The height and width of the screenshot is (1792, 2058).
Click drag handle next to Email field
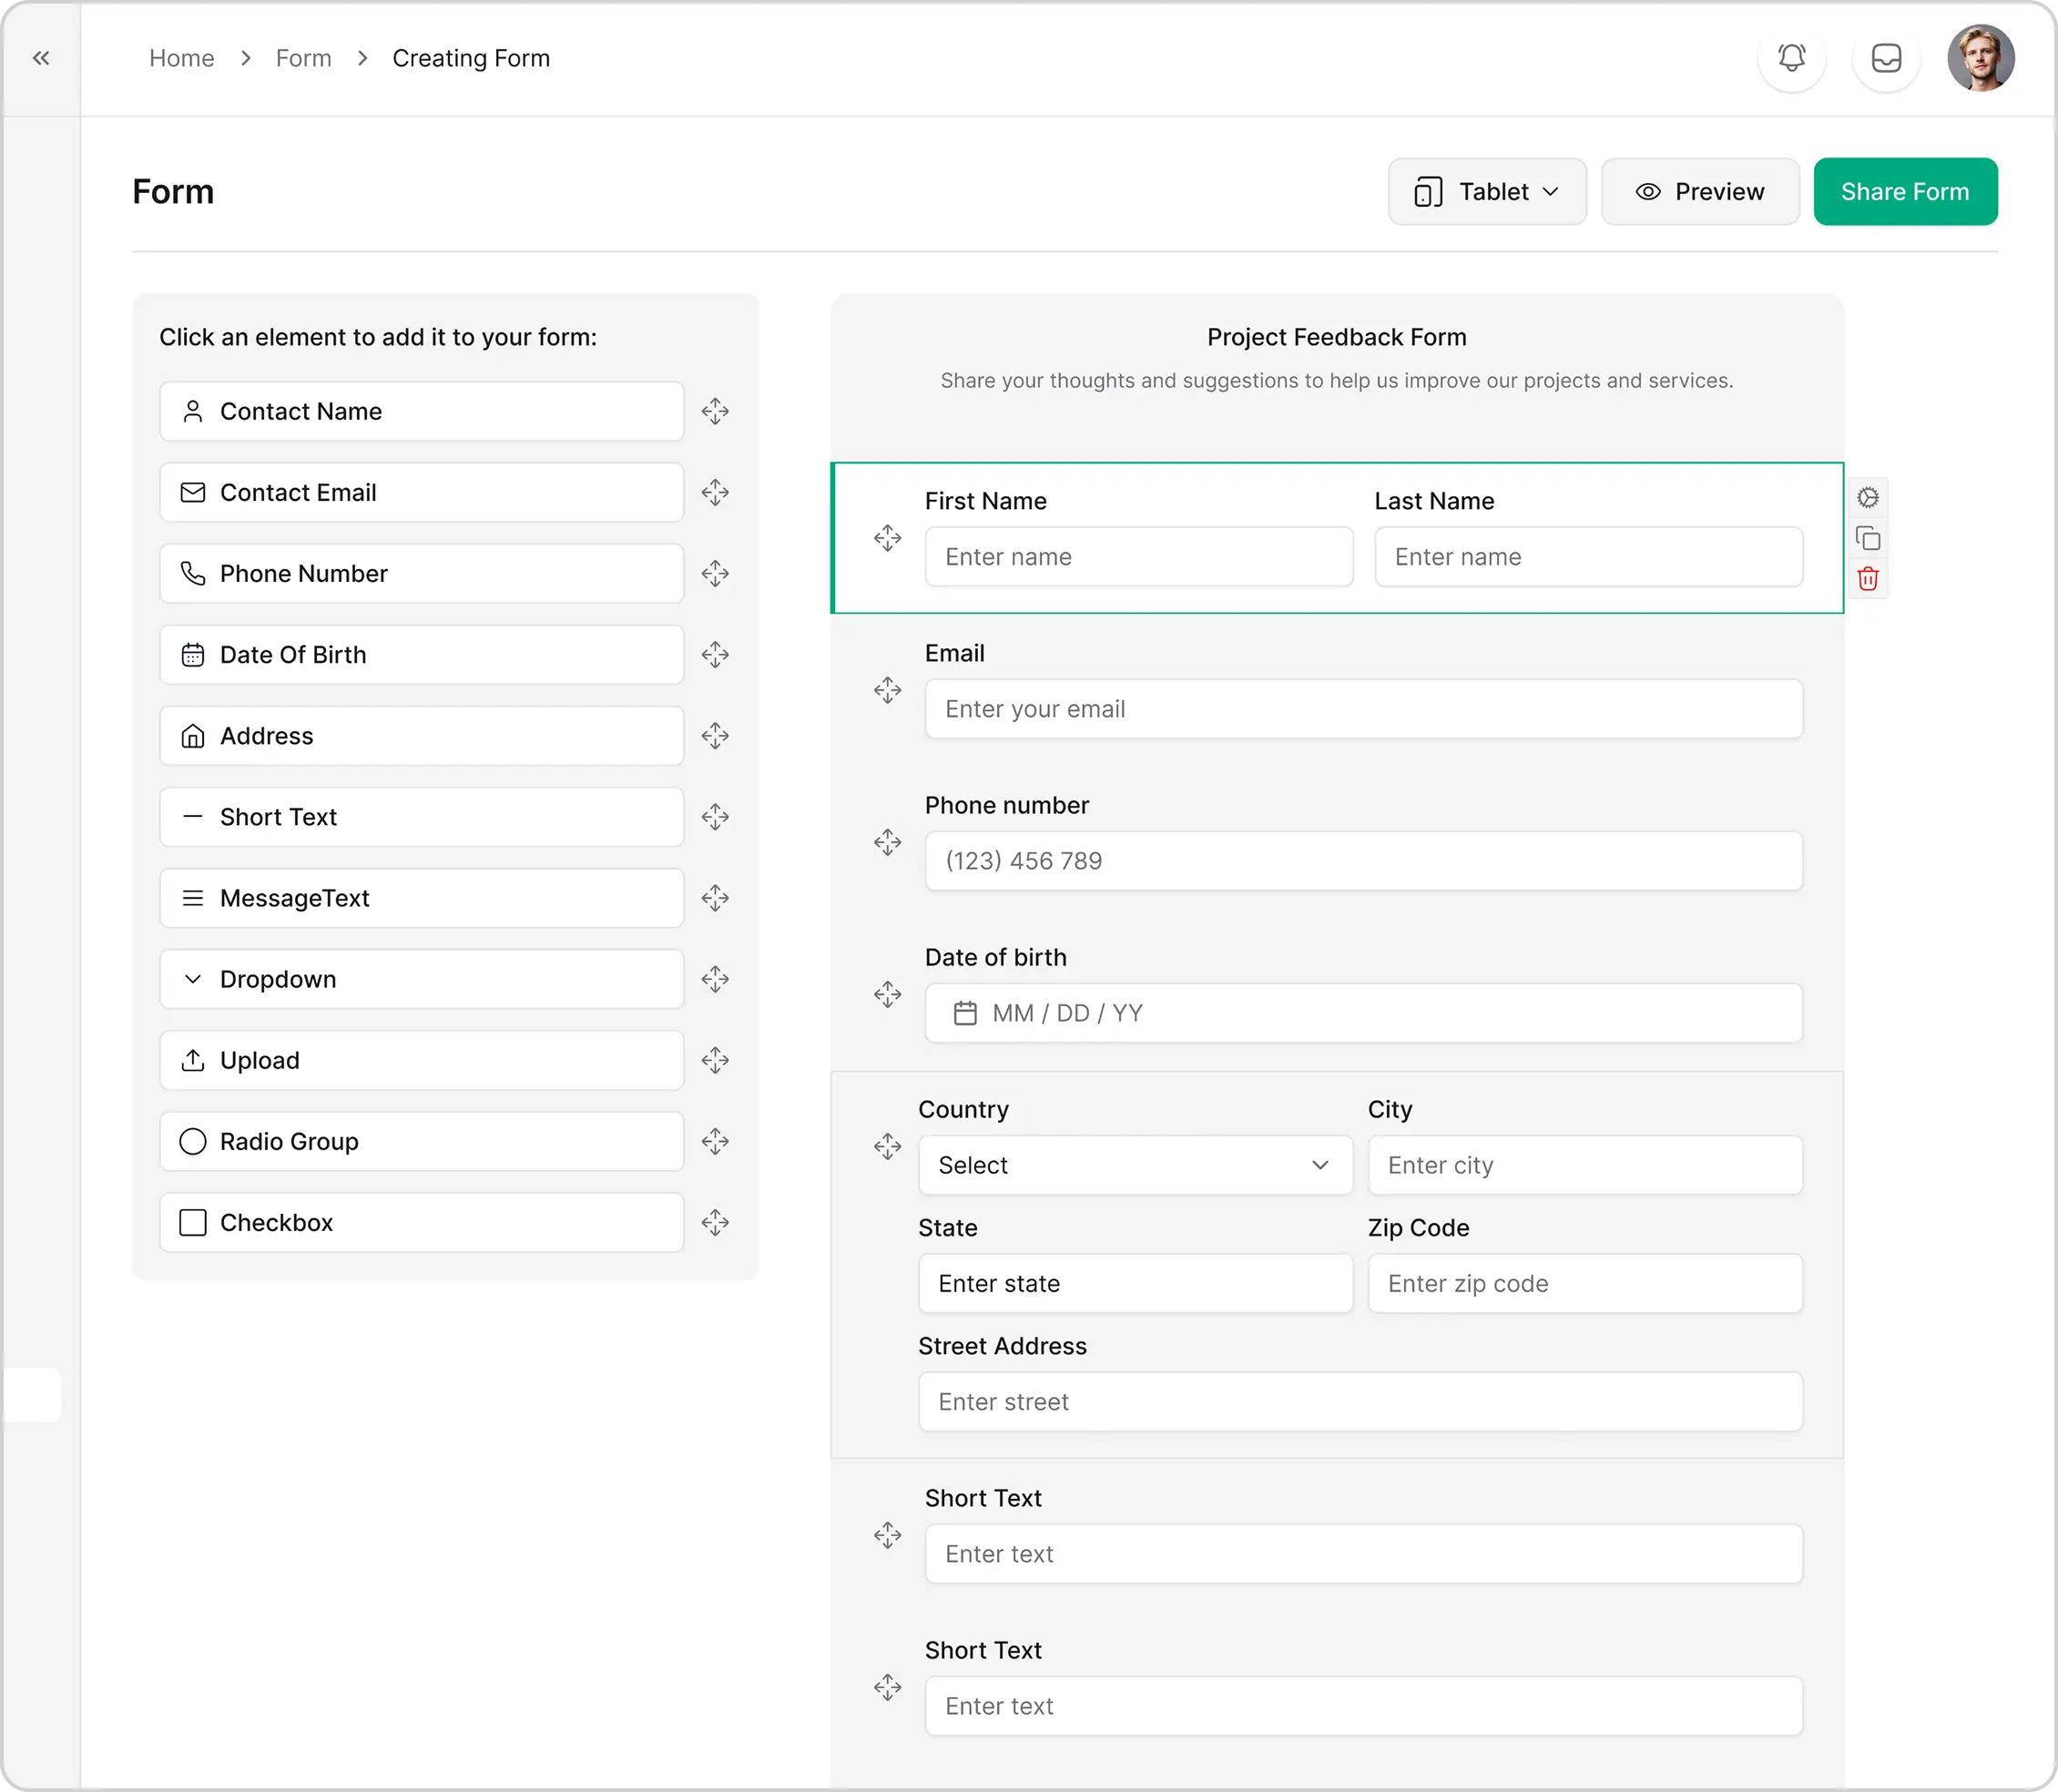[887, 690]
